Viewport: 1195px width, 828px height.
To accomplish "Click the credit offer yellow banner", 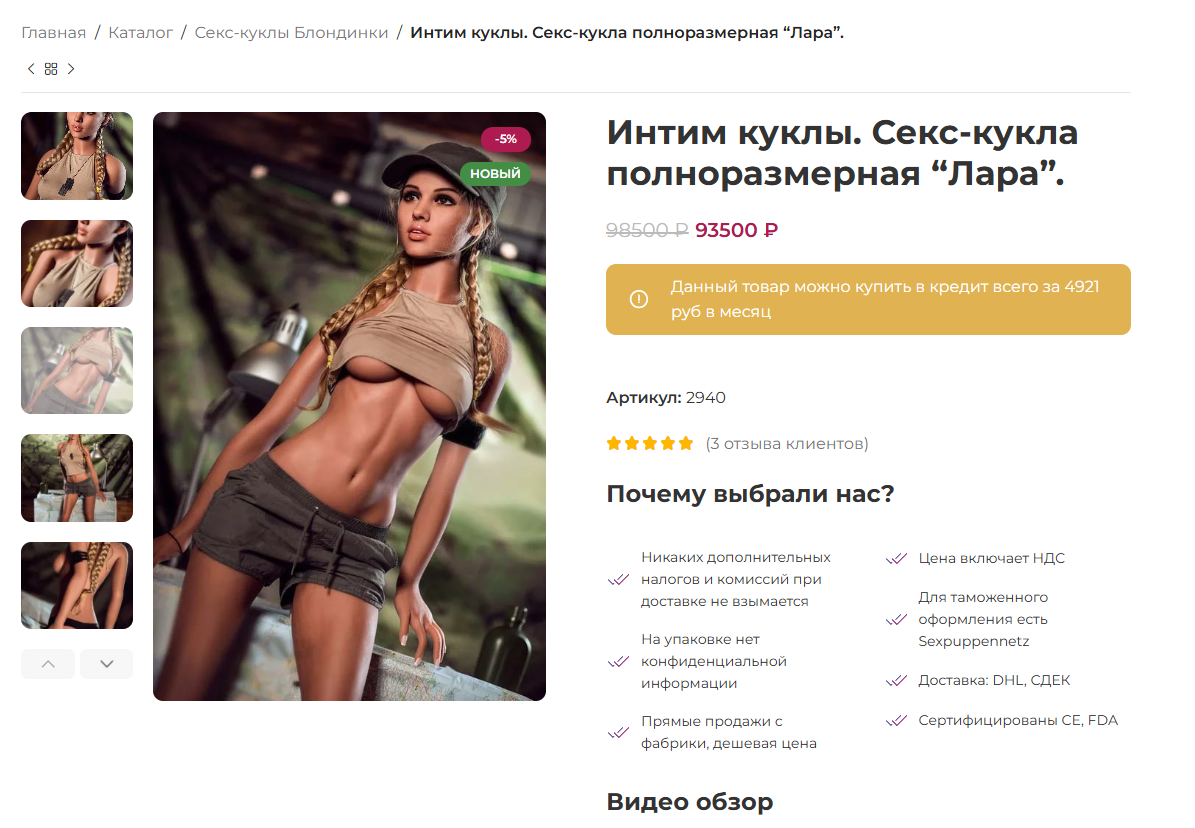I will coord(868,300).
